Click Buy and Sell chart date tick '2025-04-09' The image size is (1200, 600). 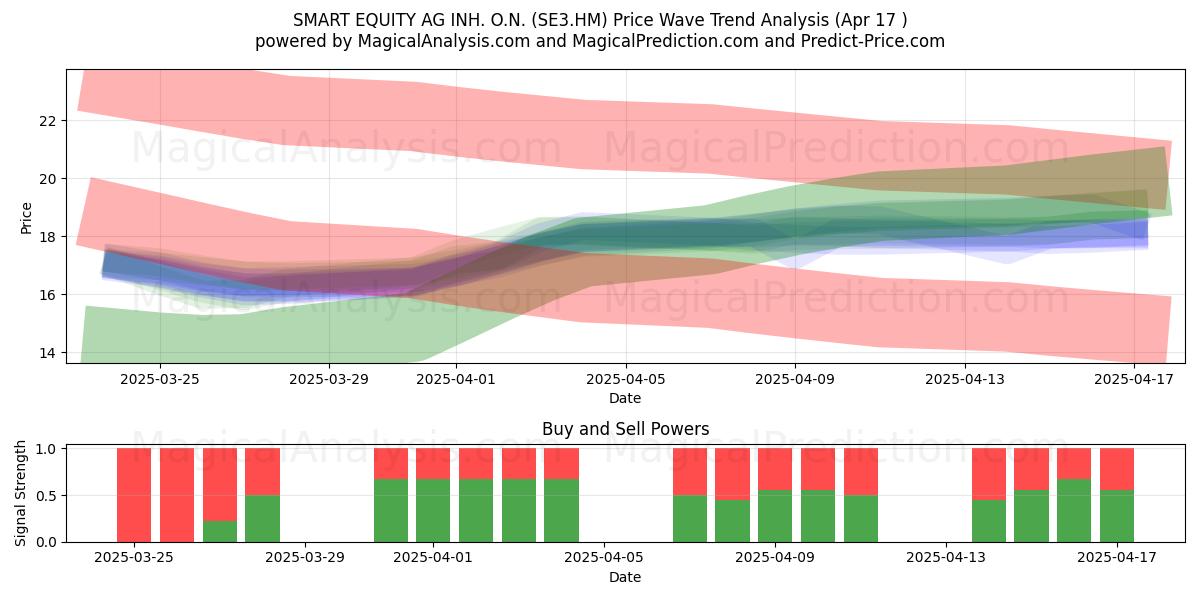[x=775, y=558]
